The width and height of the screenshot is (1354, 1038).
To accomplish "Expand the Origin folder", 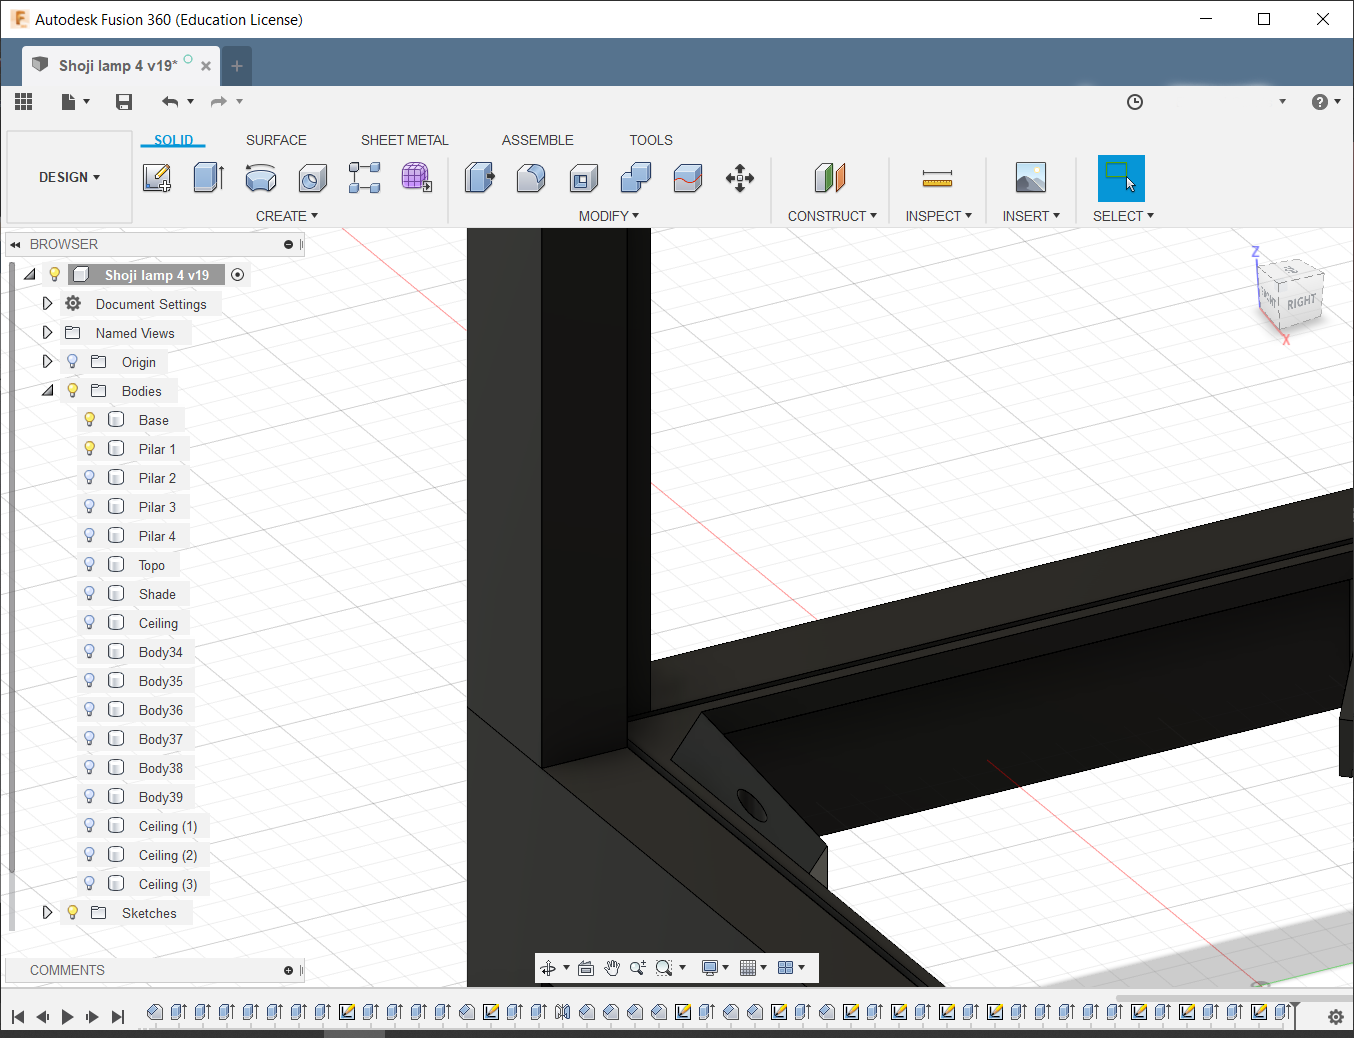I will pyautogui.click(x=47, y=361).
